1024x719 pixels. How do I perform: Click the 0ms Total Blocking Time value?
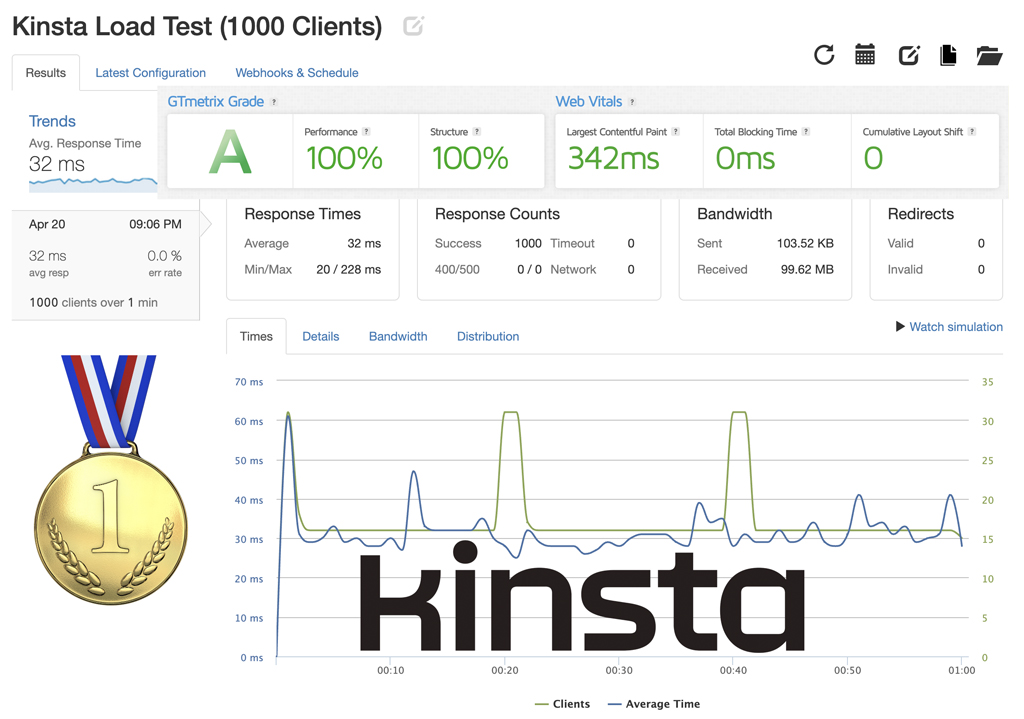(x=745, y=158)
